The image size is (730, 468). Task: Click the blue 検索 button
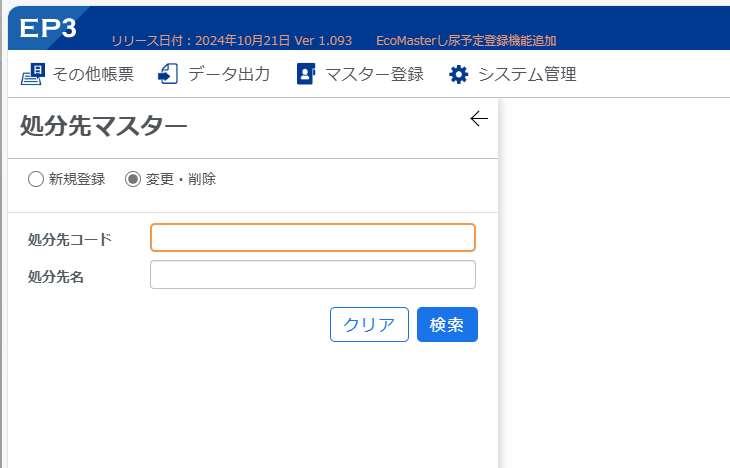click(x=447, y=325)
